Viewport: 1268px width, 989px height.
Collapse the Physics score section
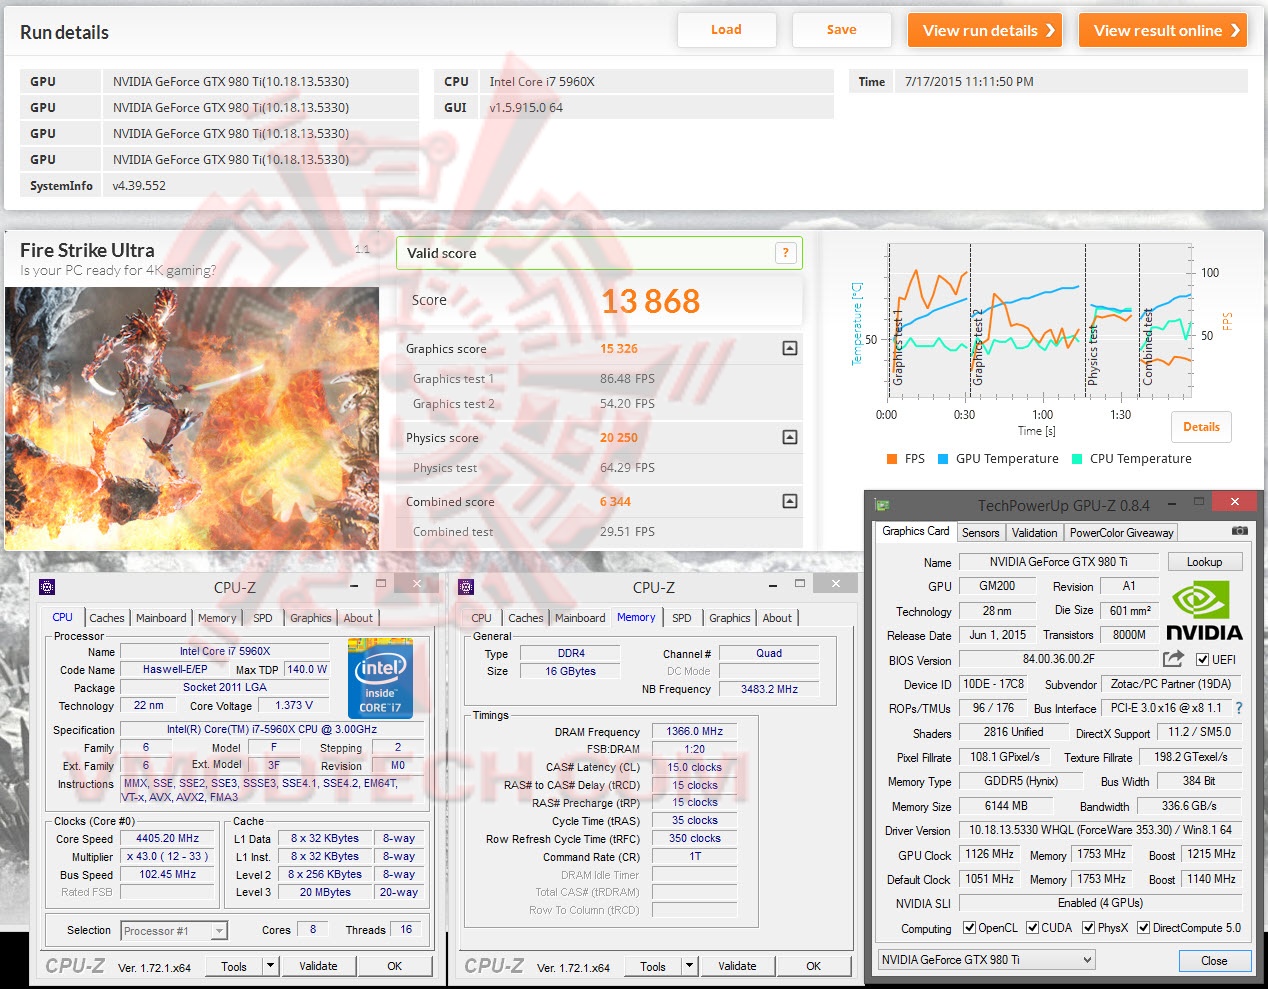[x=790, y=437]
